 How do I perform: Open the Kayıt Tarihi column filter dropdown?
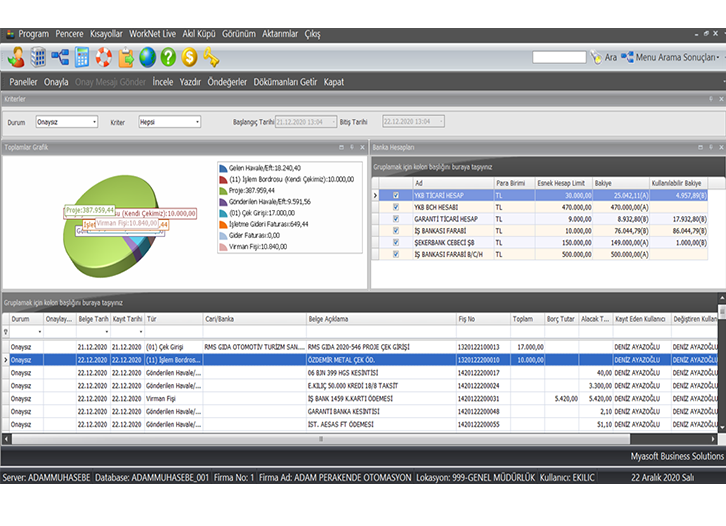click(141, 332)
